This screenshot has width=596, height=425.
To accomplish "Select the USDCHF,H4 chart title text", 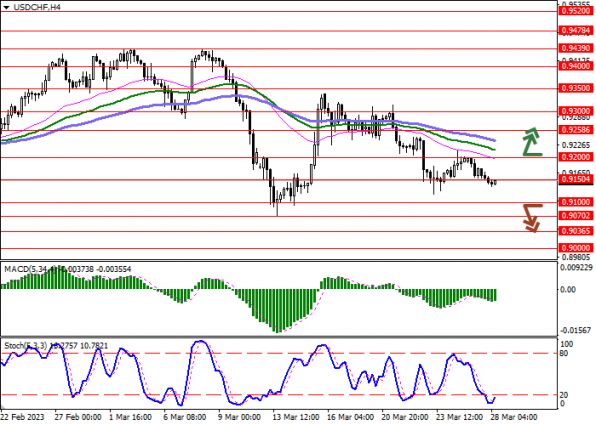I will pyautogui.click(x=36, y=7).
